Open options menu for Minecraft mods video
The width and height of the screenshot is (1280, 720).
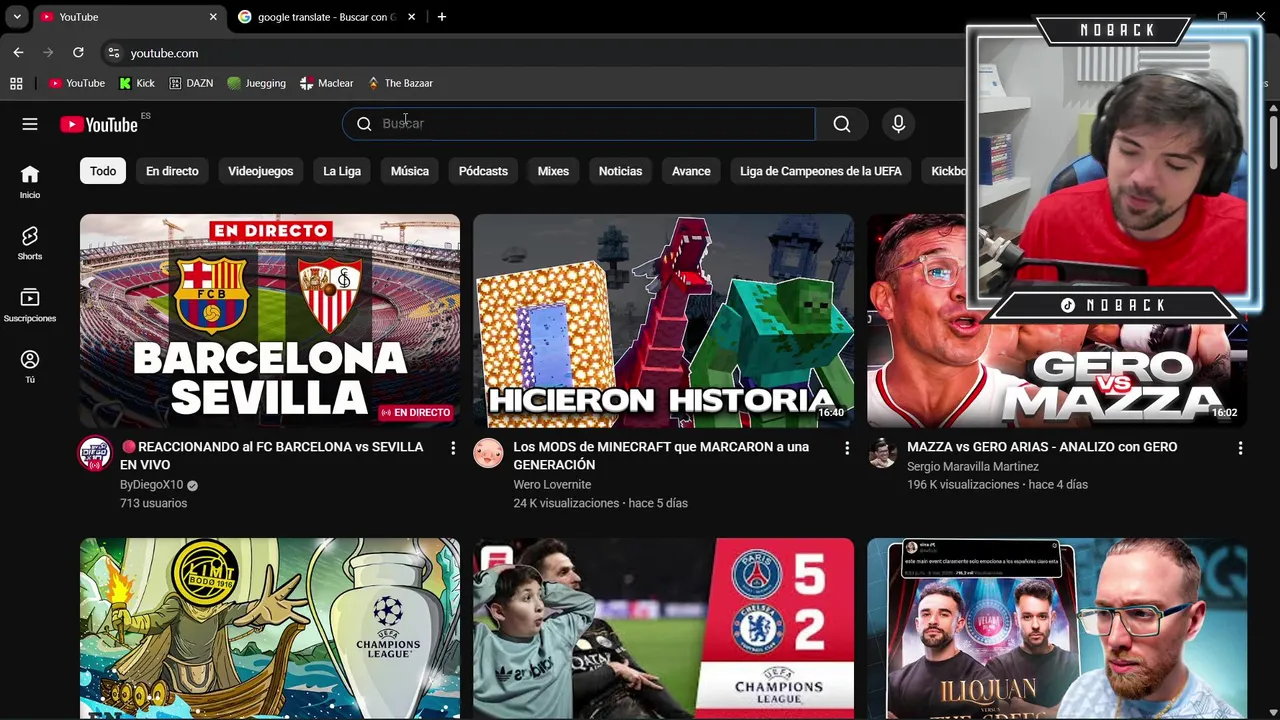(x=847, y=448)
